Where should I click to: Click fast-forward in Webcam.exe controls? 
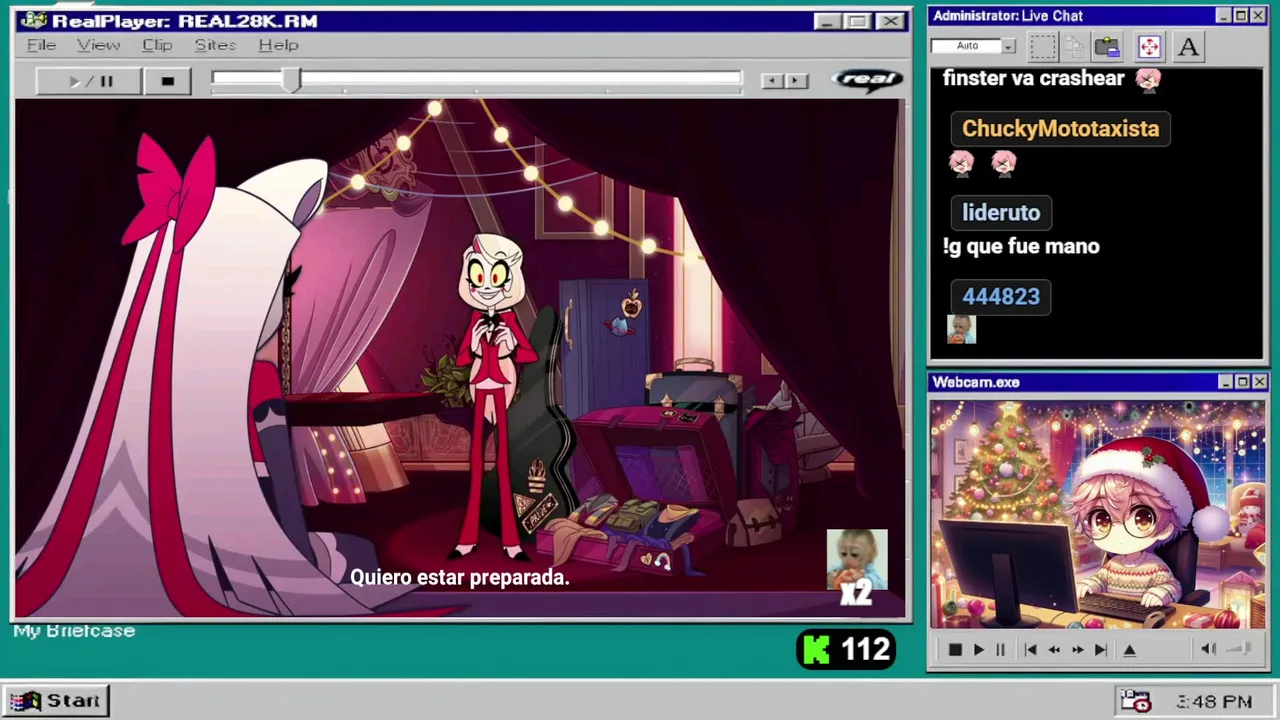pyautogui.click(x=1077, y=650)
